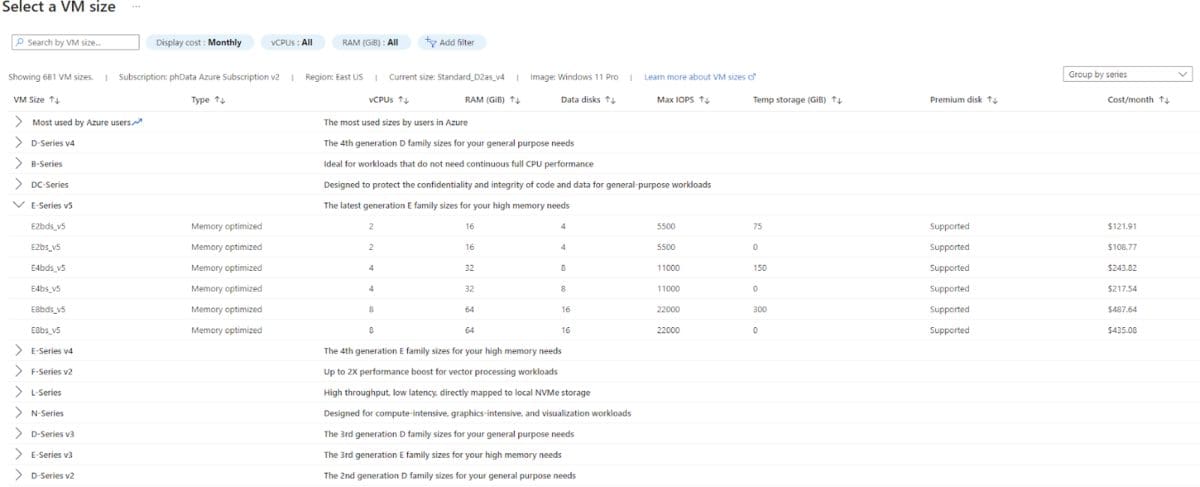Sort by the VM Size column
The image size is (1200, 487).
pos(37,100)
